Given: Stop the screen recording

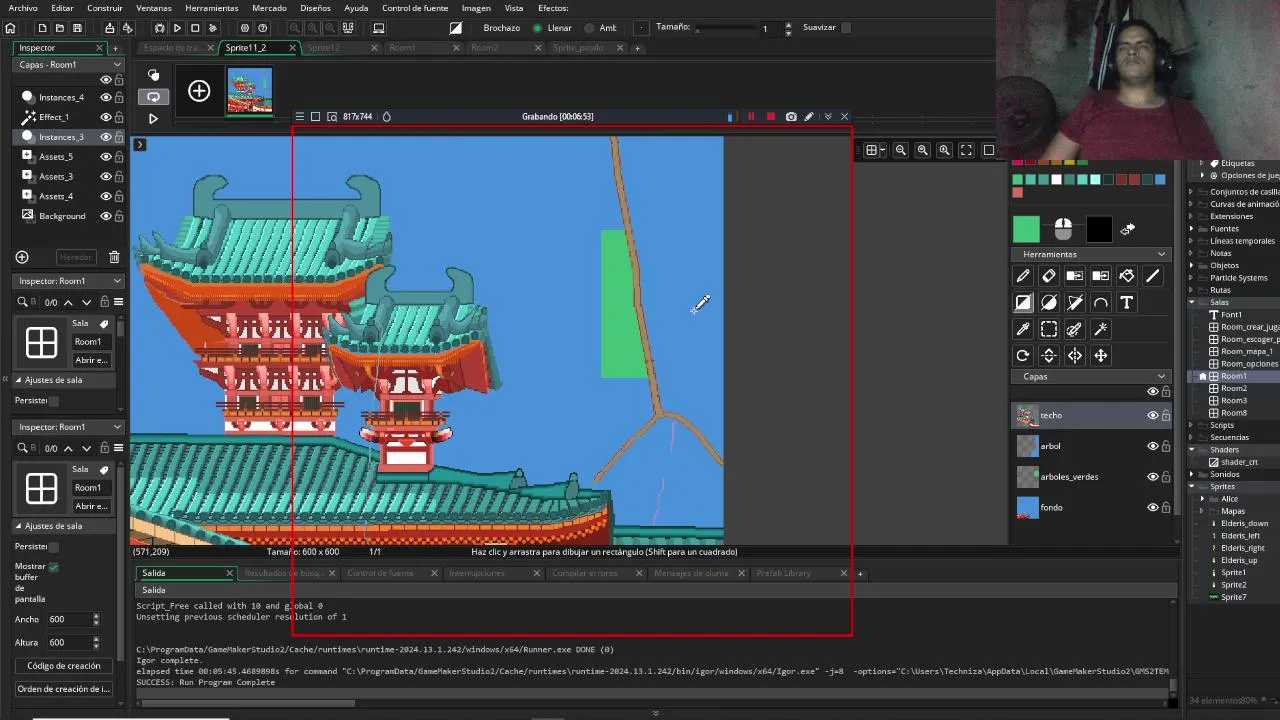Looking at the screenshot, I should pyautogui.click(x=771, y=117).
